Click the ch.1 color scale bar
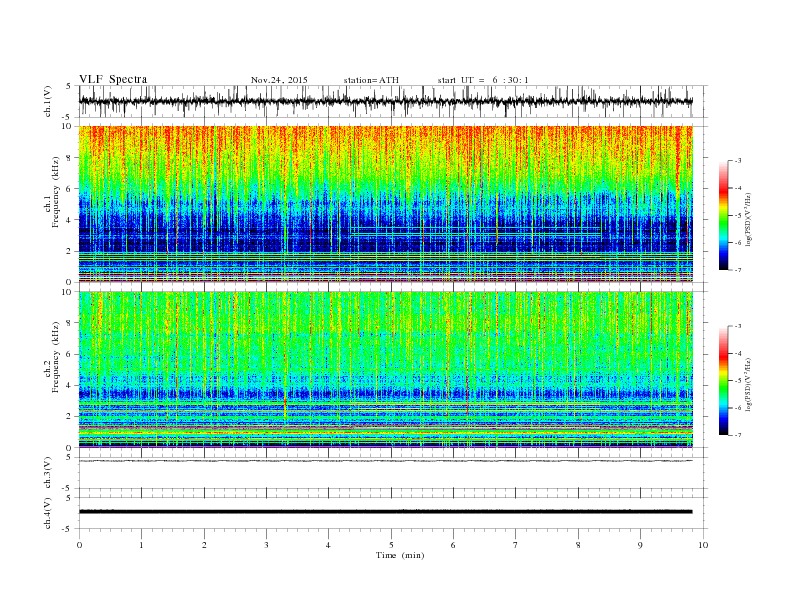This screenshot has height=612, width=792. (x=724, y=215)
